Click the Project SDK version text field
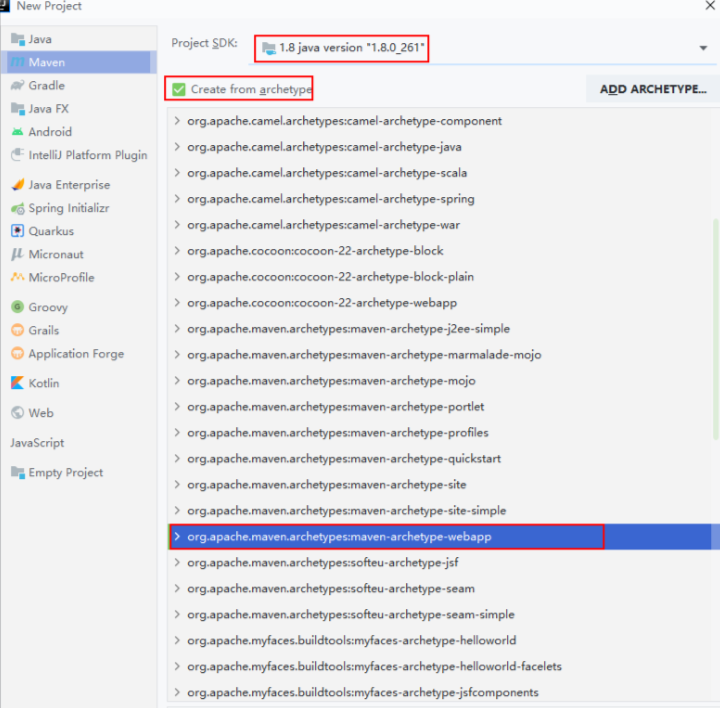 pos(352,48)
